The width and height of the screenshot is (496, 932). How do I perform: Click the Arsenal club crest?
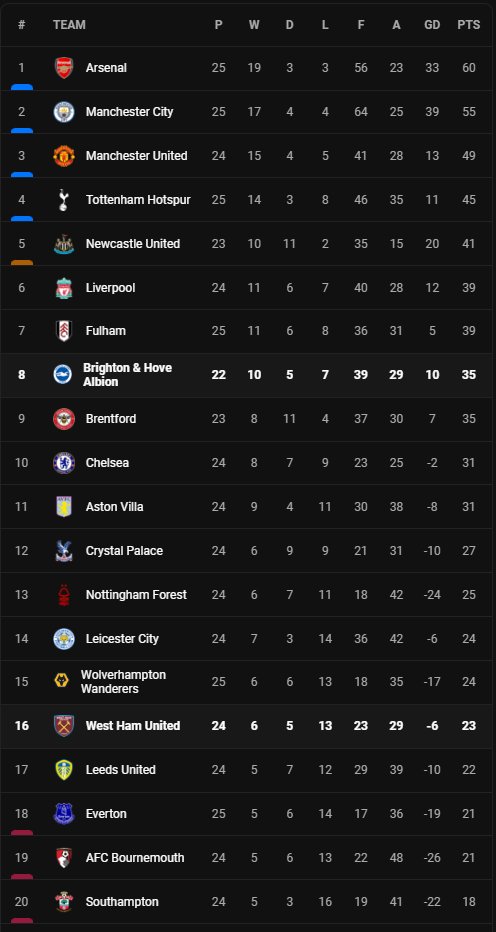tap(64, 68)
